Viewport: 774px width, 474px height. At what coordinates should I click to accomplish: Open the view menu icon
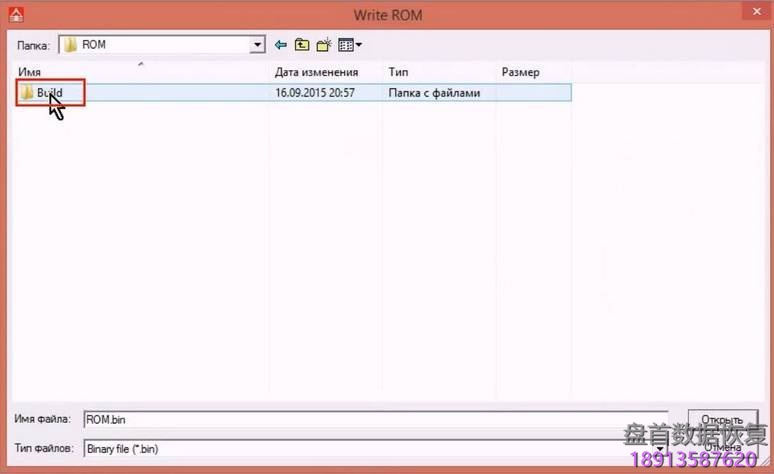(x=350, y=45)
